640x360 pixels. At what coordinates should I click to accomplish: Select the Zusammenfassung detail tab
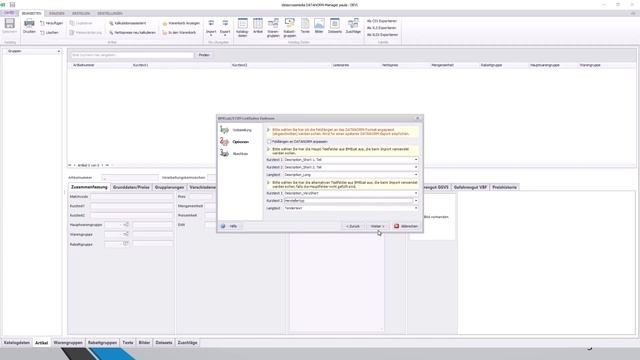coord(89,187)
